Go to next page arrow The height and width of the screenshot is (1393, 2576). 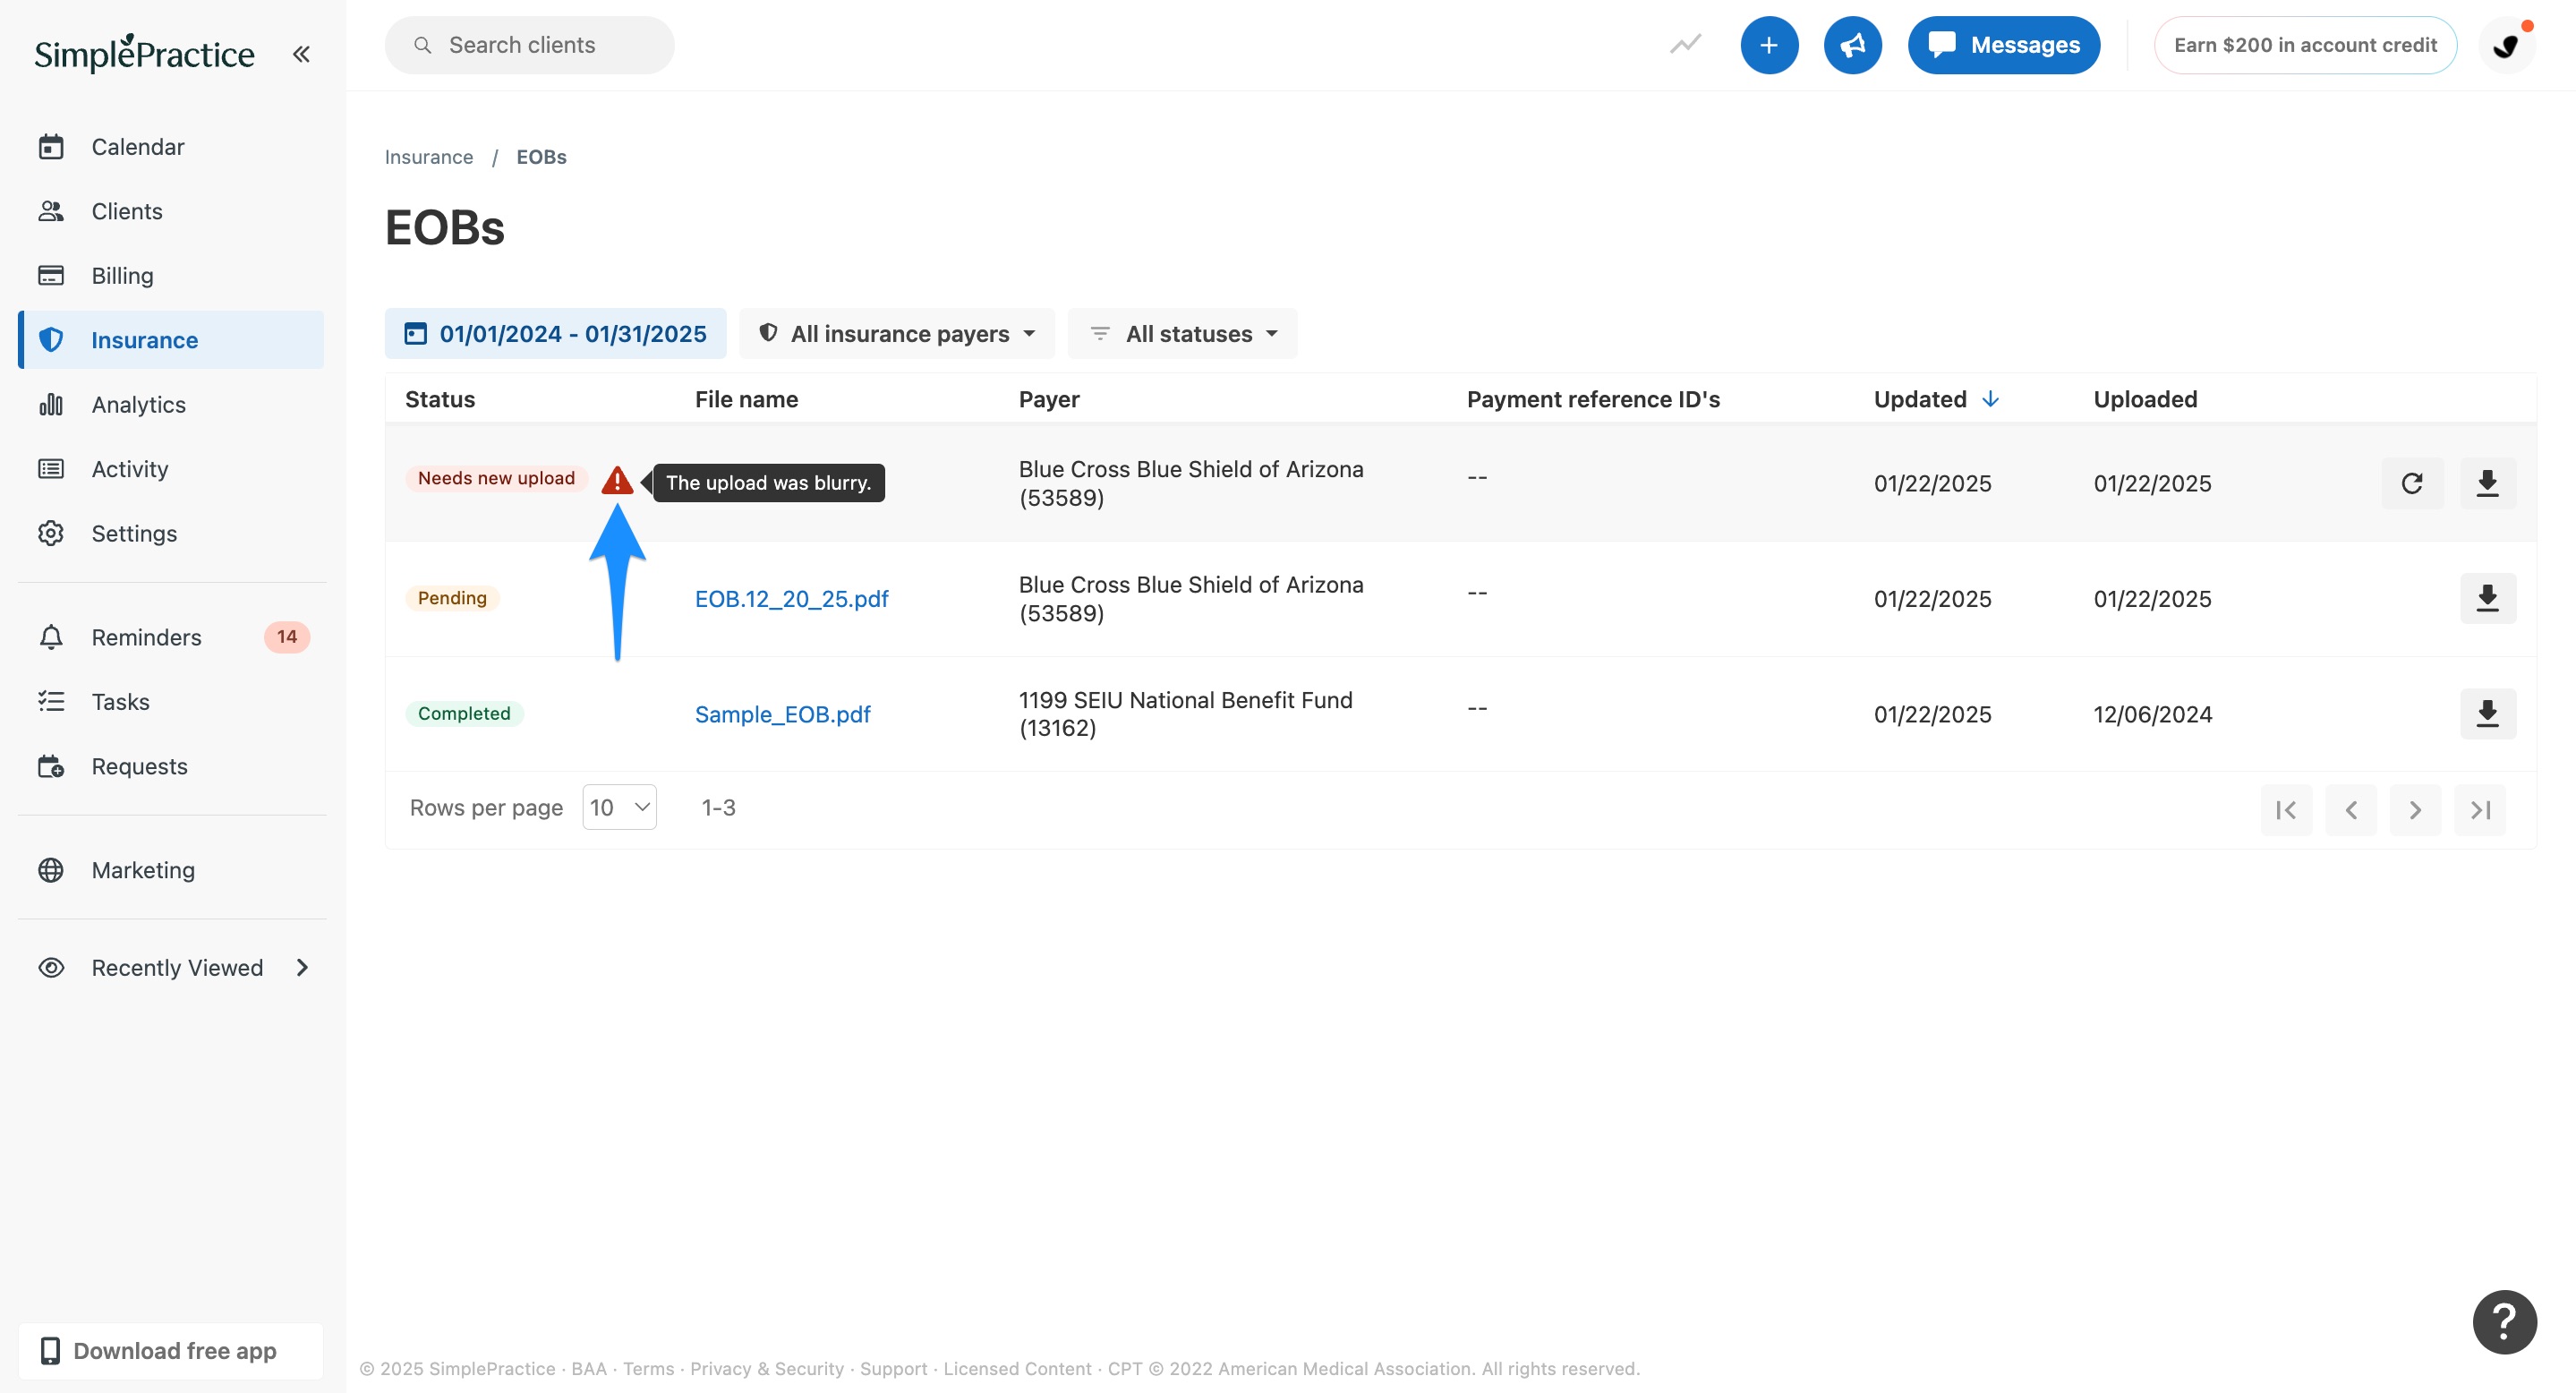click(x=2415, y=810)
